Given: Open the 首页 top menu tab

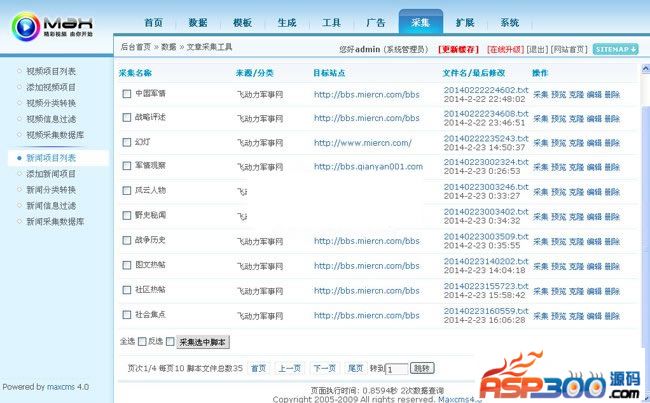Looking at the screenshot, I should pyautogui.click(x=153, y=22).
